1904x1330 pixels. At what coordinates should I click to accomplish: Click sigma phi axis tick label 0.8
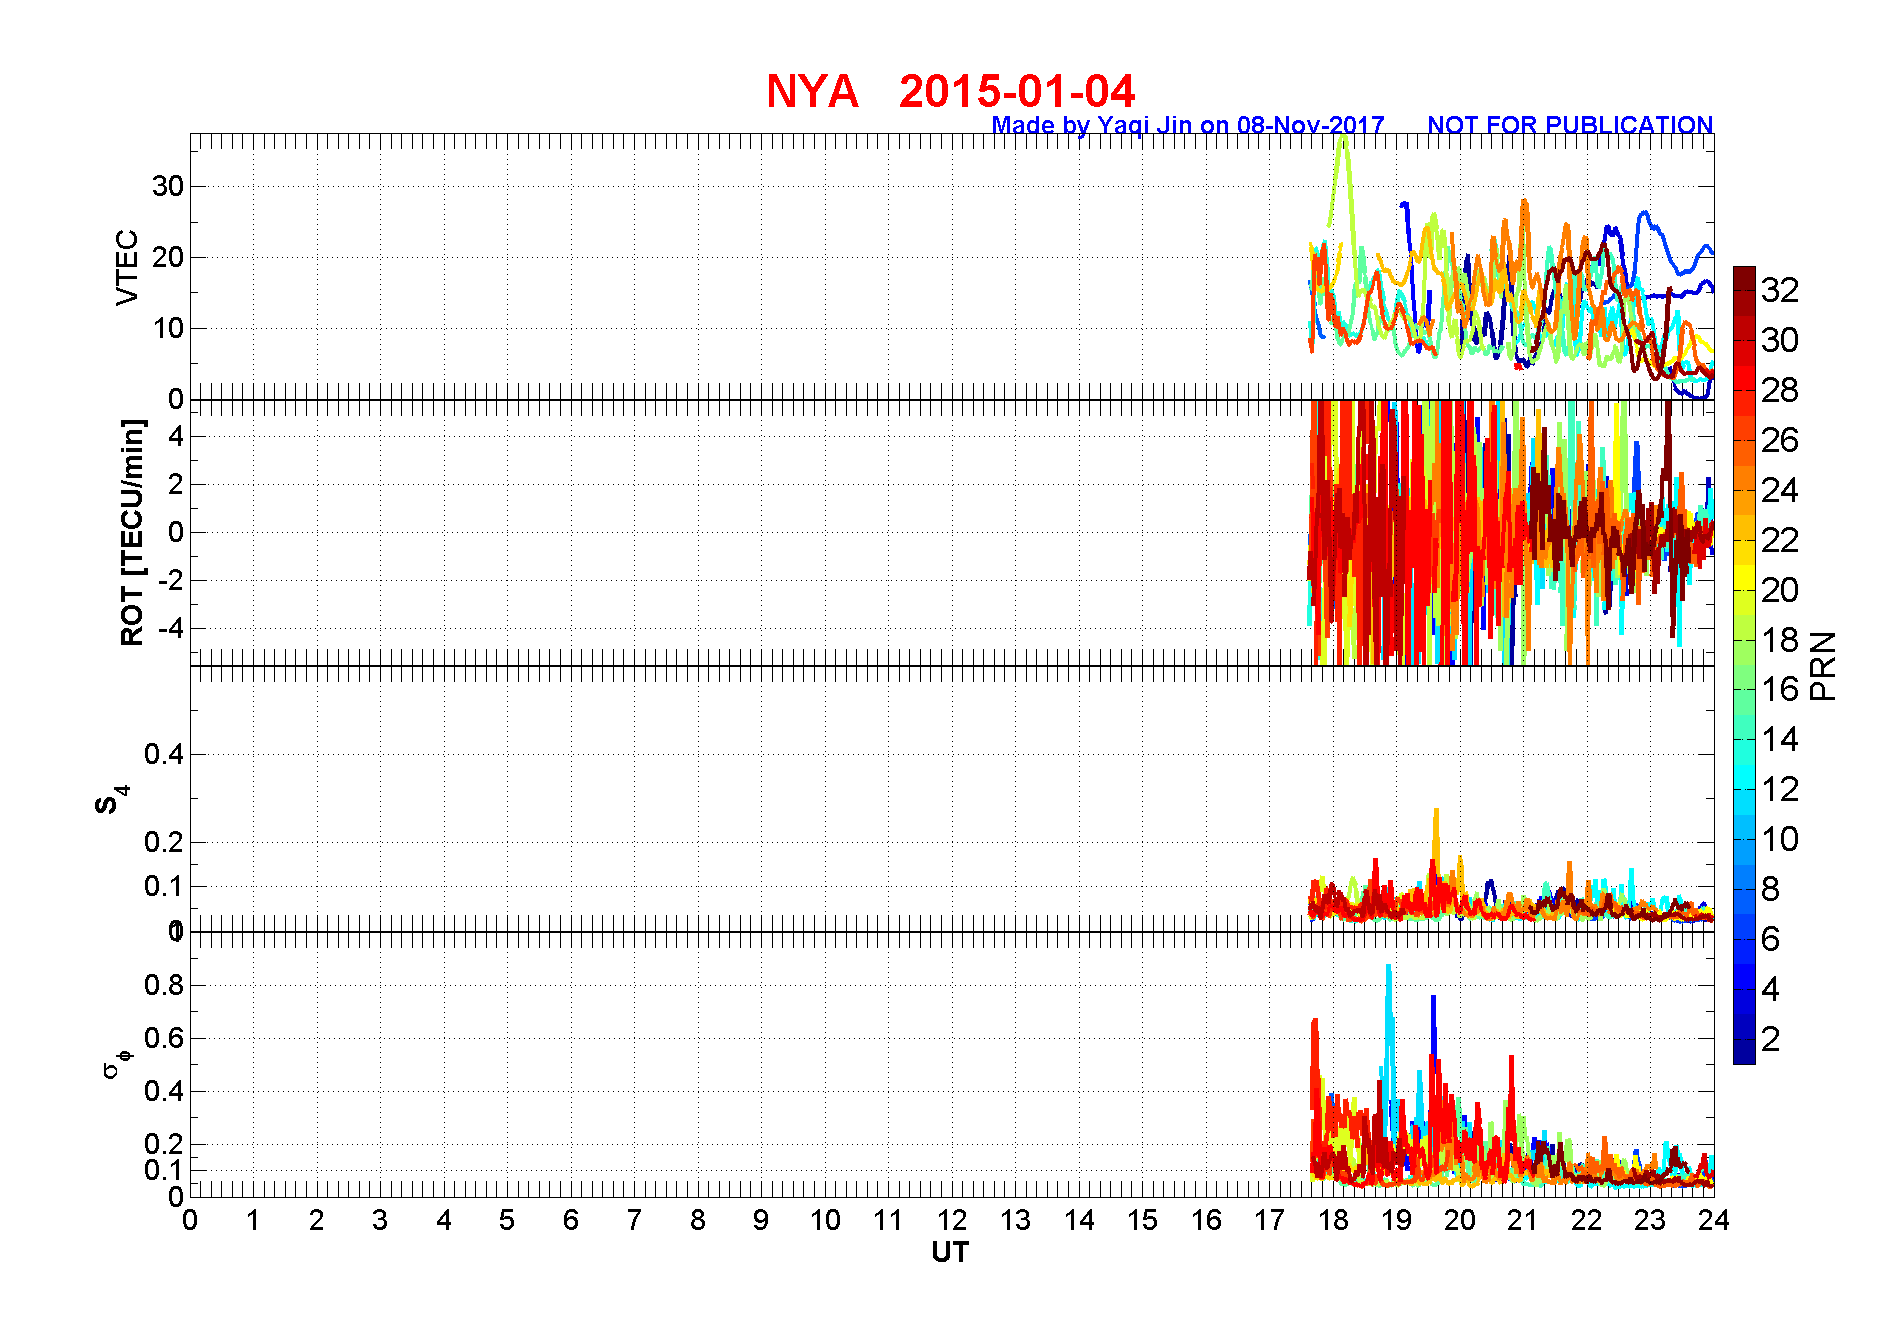point(164,985)
